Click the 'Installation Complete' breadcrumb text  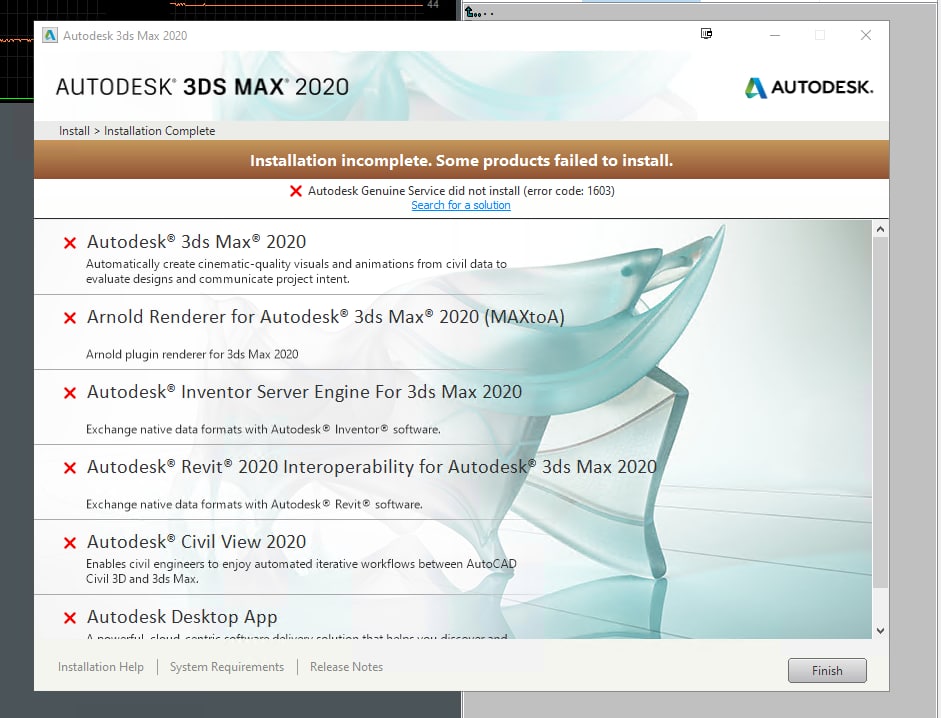point(159,131)
